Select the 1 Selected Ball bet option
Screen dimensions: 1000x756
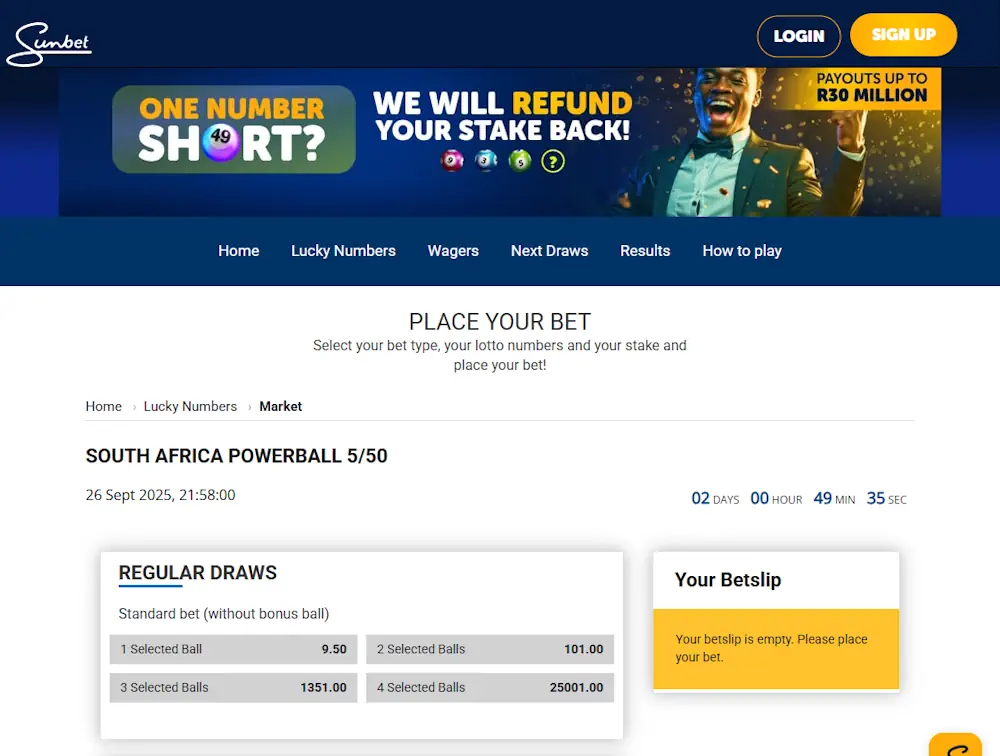pyautogui.click(x=233, y=649)
